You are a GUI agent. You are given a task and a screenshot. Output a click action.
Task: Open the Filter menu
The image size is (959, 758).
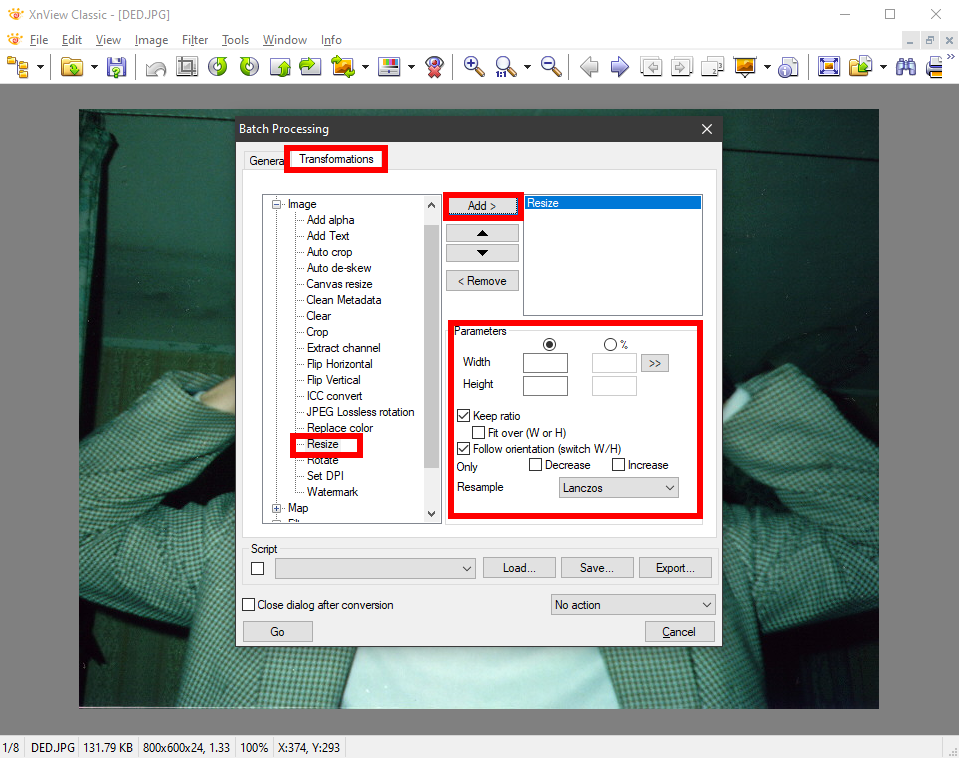(x=195, y=40)
